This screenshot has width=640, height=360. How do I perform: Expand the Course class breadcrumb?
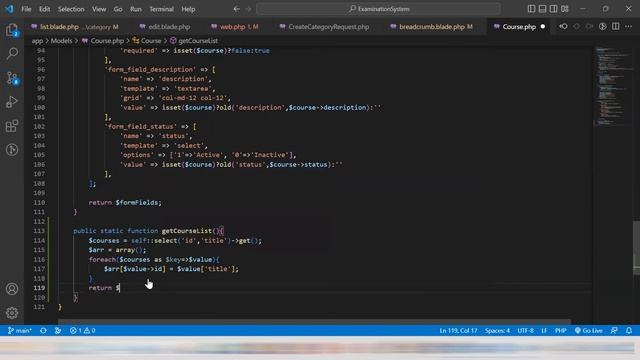tap(147, 41)
